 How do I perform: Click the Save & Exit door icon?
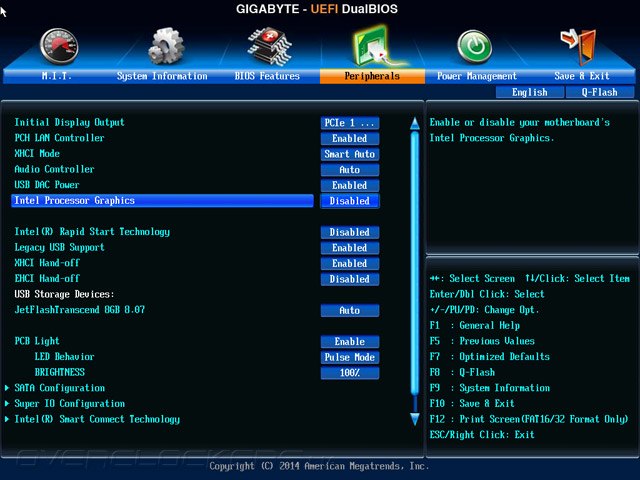point(578,46)
